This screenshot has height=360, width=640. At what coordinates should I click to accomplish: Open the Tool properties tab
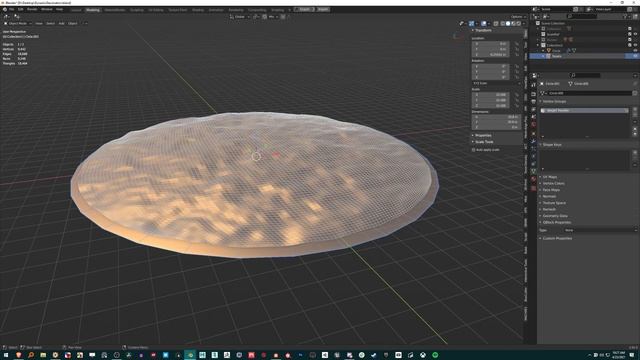pyautogui.click(x=533, y=84)
